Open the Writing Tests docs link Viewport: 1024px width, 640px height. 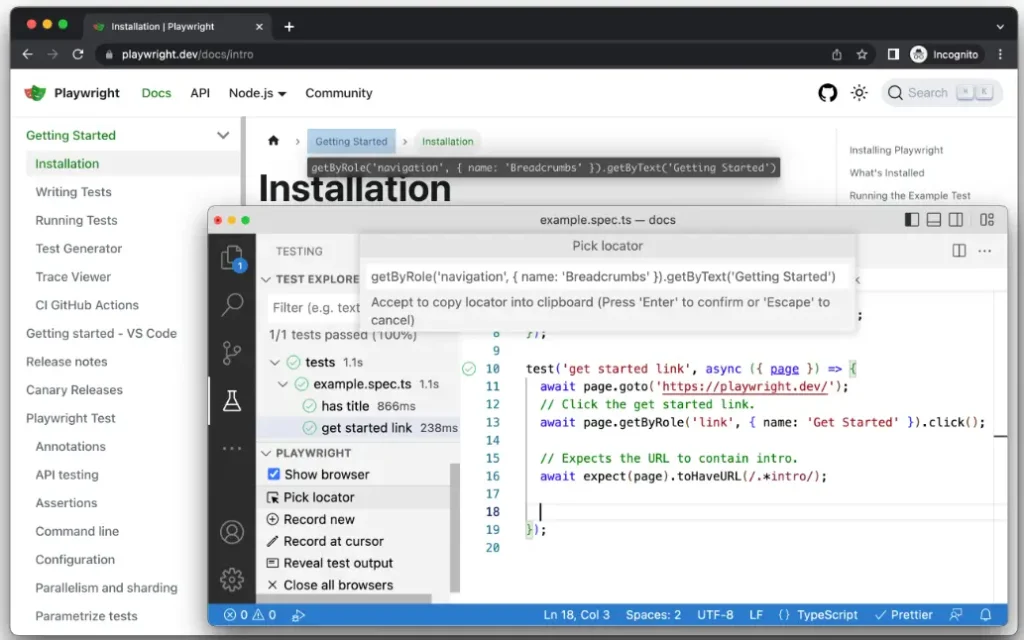point(73,192)
